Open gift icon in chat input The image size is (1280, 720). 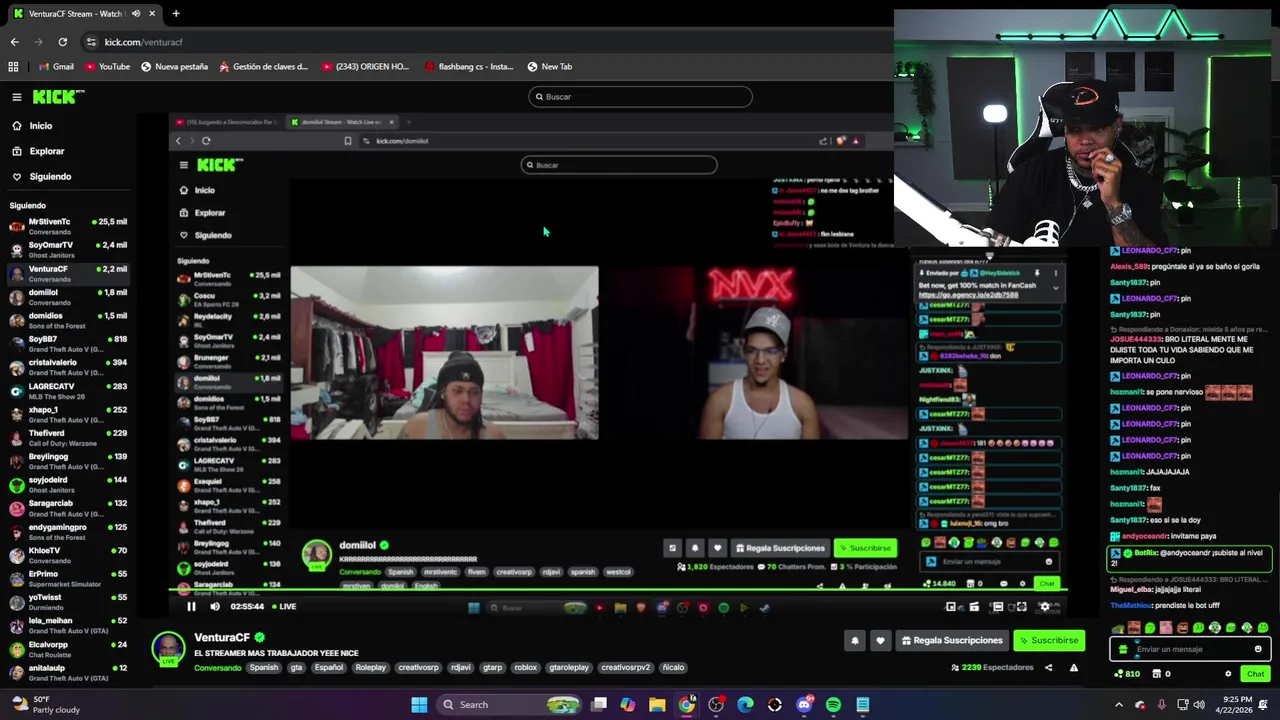[1123, 649]
